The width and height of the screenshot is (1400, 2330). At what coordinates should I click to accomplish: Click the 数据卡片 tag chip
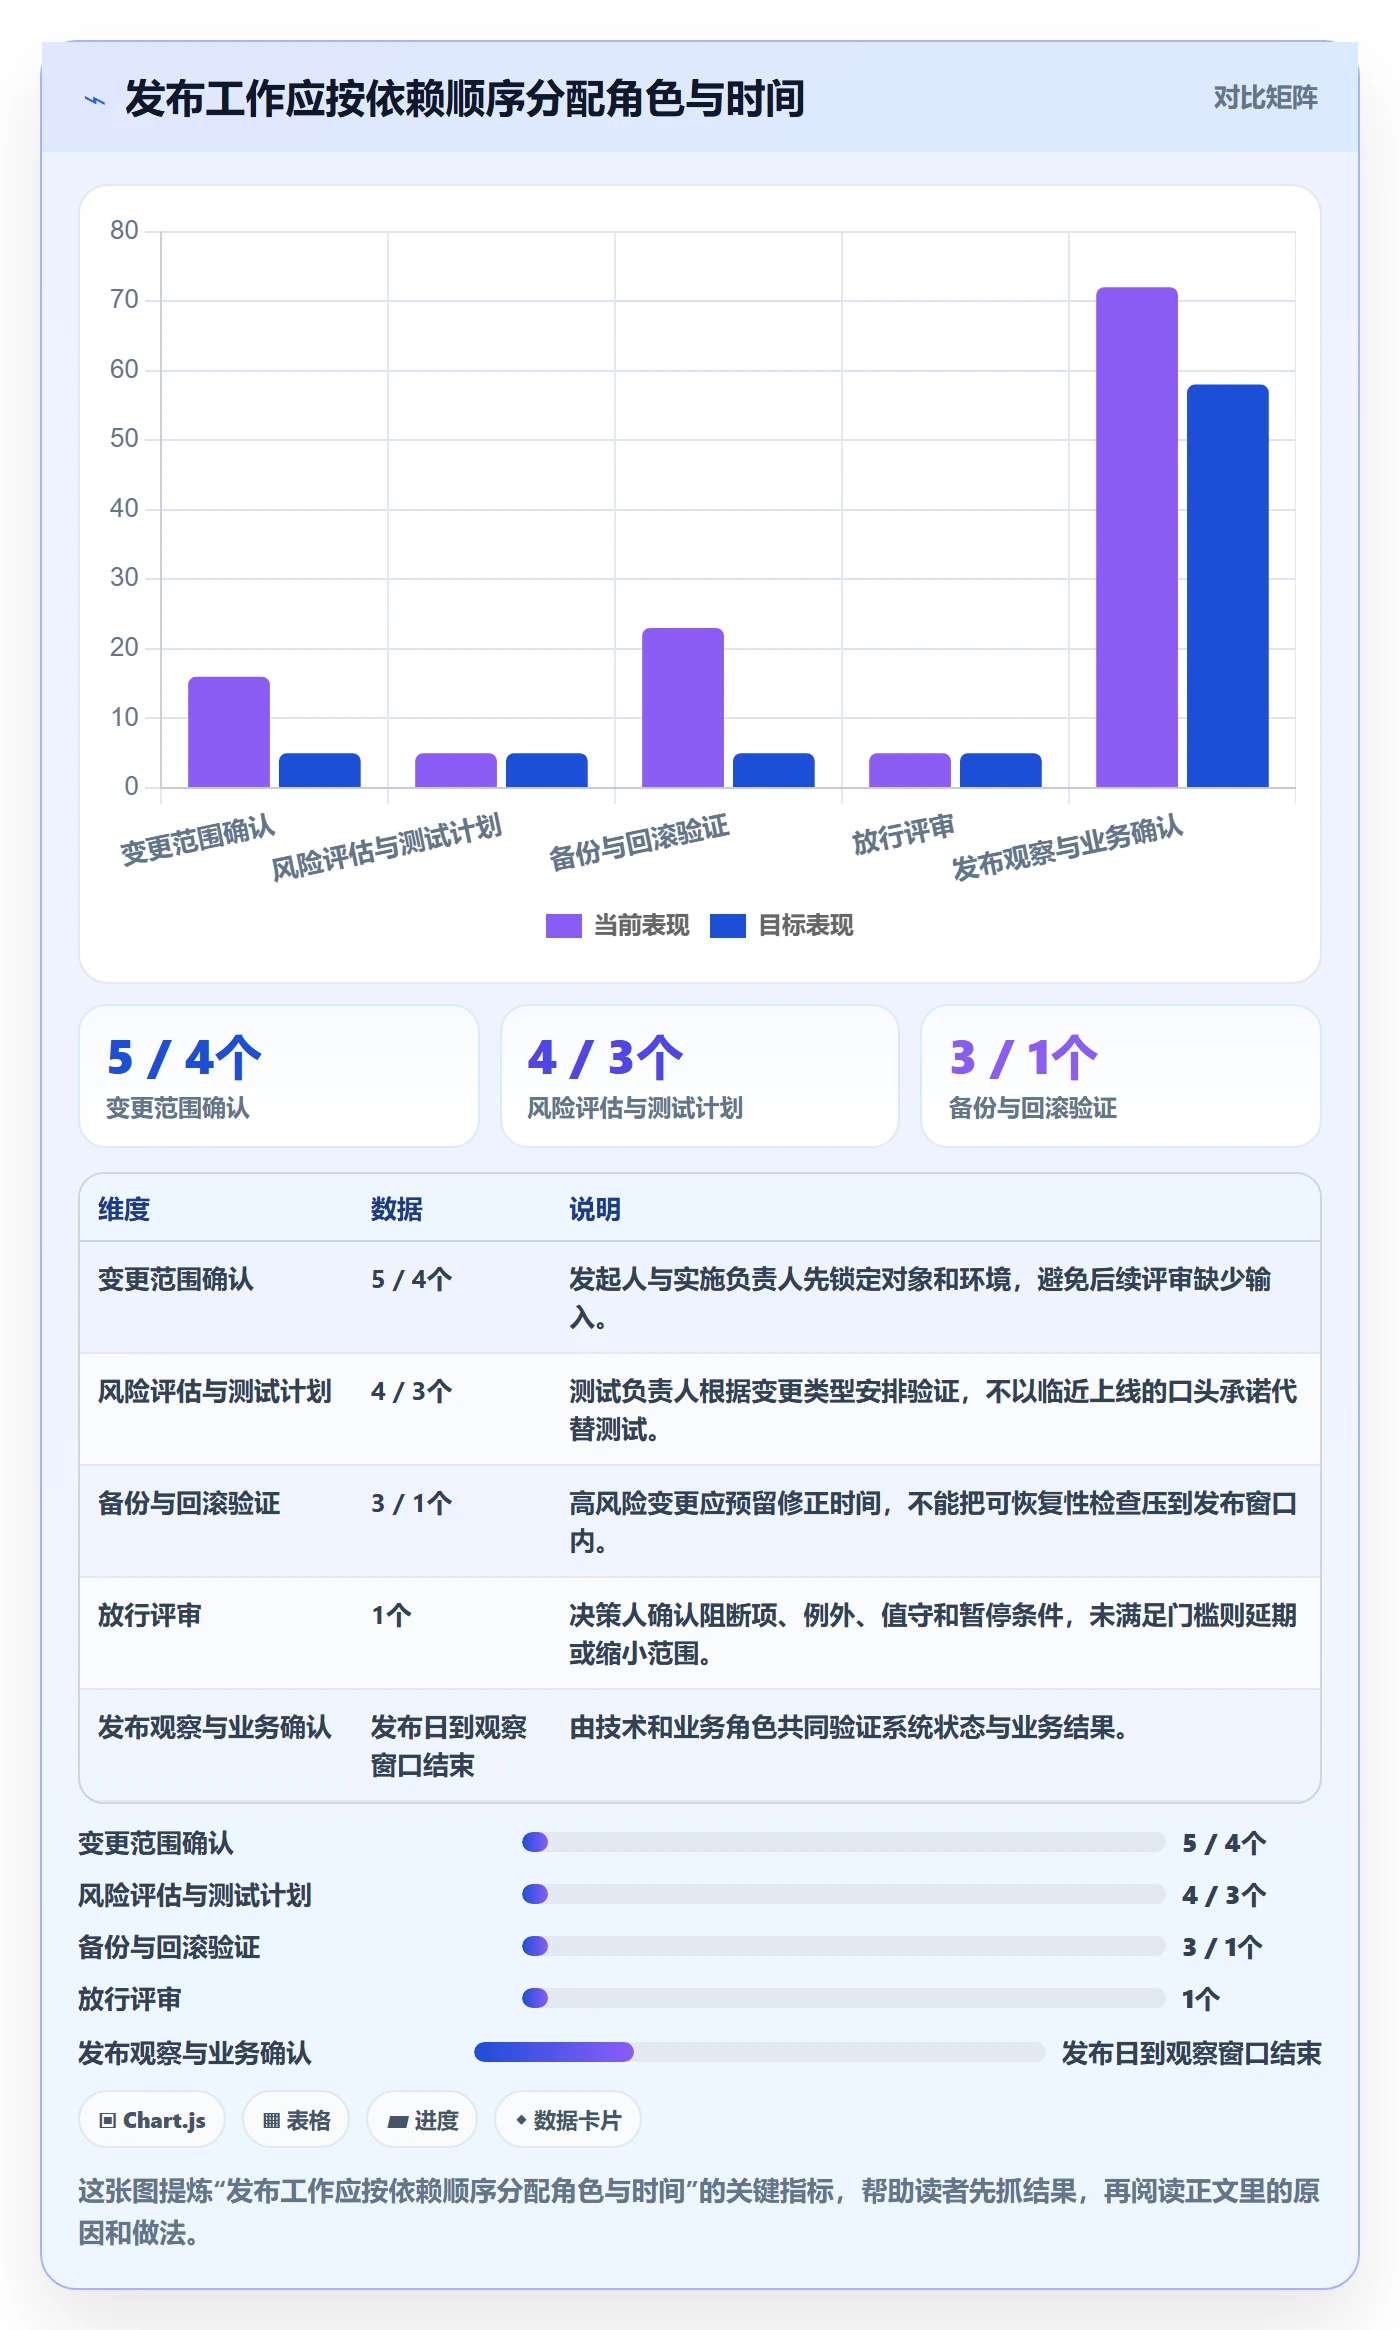[567, 2120]
